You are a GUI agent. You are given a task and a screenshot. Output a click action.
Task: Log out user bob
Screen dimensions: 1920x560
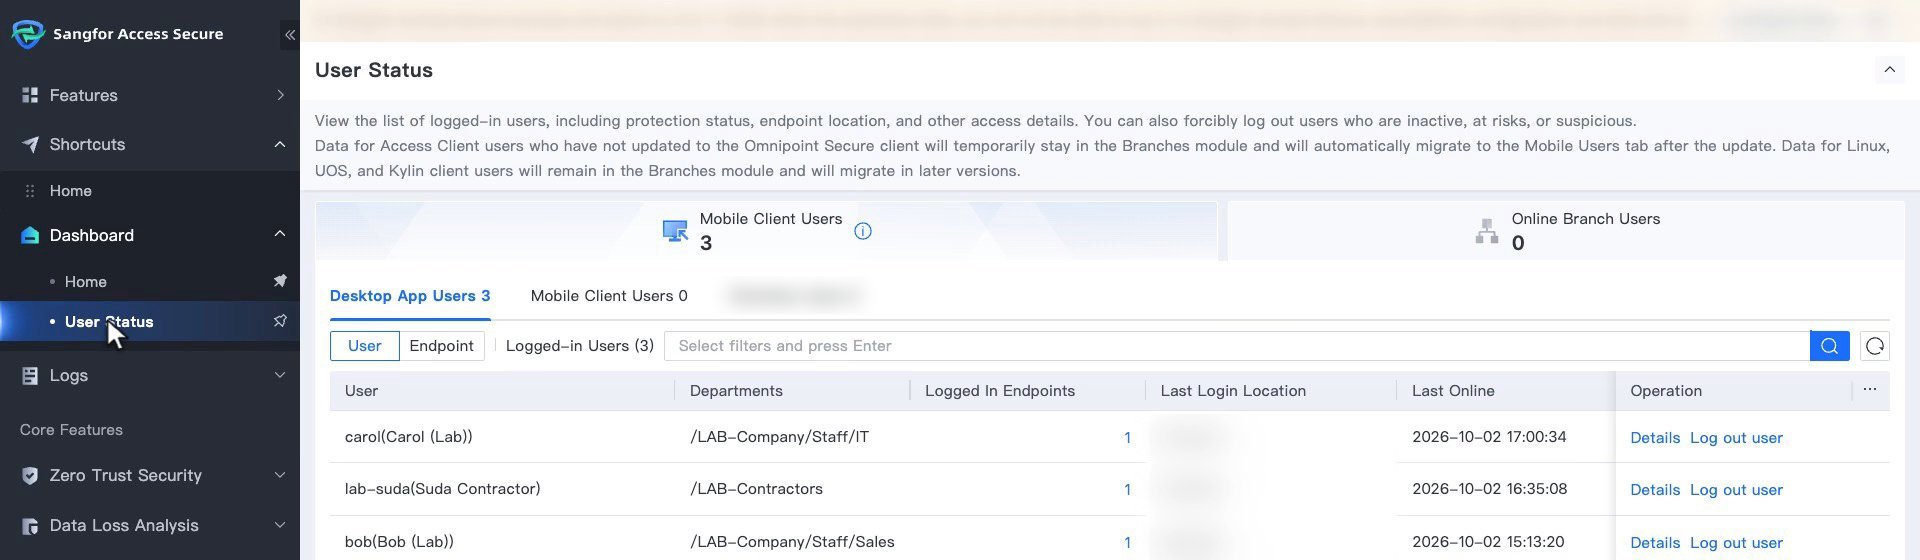tap(1736, 543)
